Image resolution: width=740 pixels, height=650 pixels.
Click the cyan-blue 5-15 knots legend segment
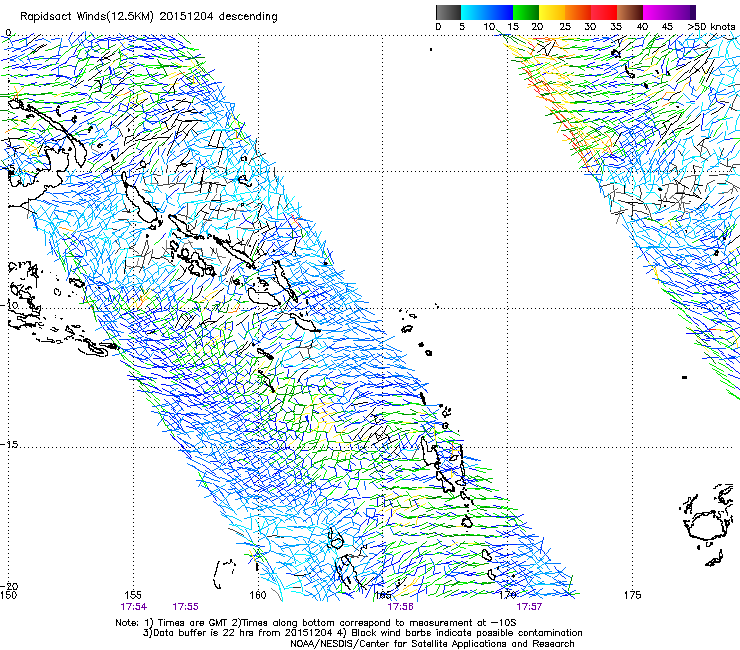point(487,12)
